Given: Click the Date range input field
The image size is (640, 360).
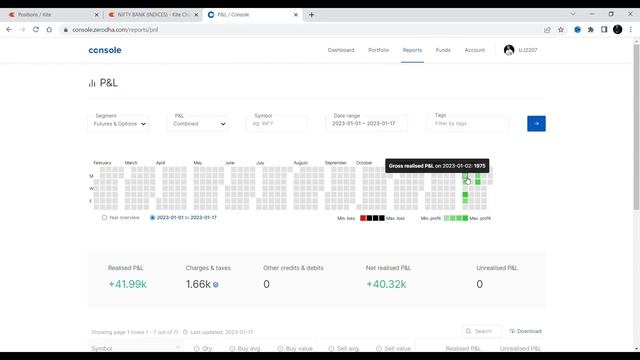Looking at the screenshot, I should coord(367,123).
